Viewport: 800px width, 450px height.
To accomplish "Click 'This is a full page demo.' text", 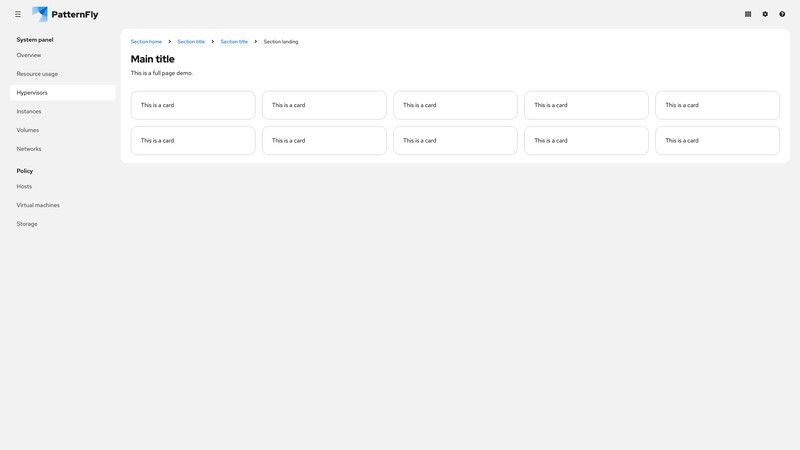I will point(162,73).
